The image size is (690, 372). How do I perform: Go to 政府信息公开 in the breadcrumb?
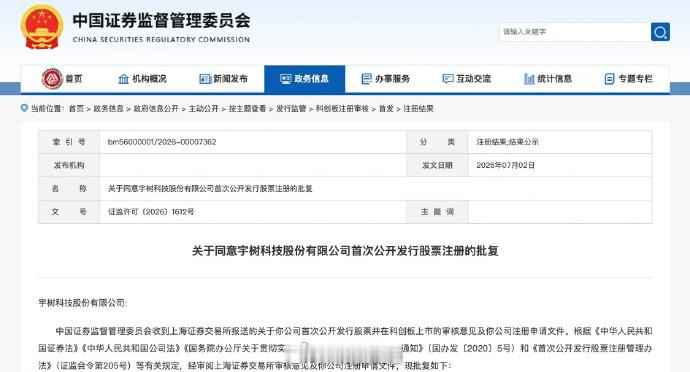[x=156, y=108]
